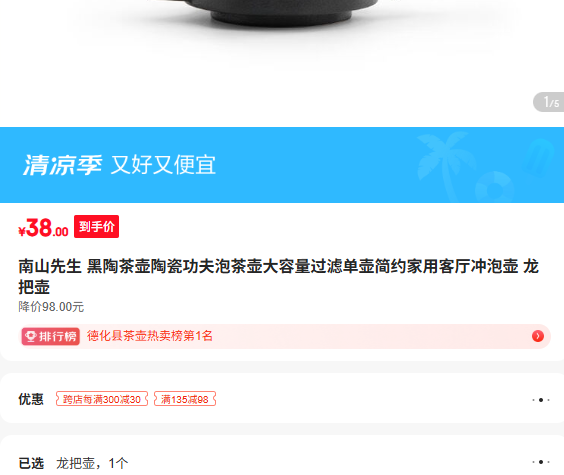This screenshot has height=475, width=564.
Task: Select the 满135减98 coupon tag
Action: click(185, 399)
